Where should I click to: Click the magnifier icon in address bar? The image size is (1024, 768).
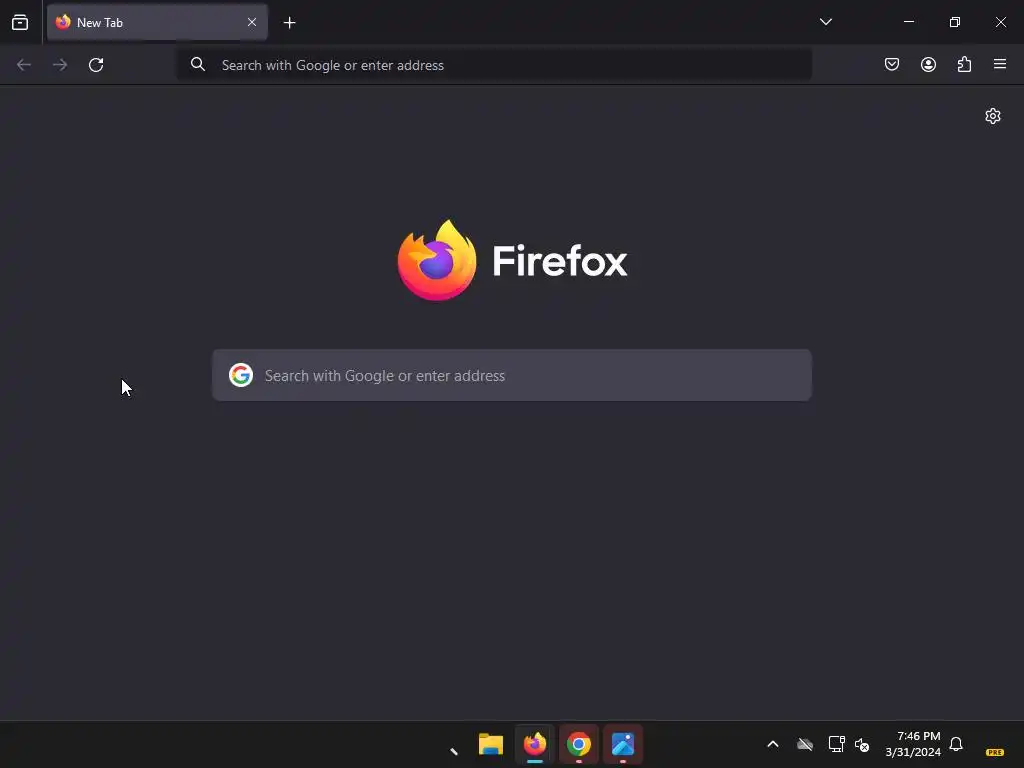pos(198,64)
